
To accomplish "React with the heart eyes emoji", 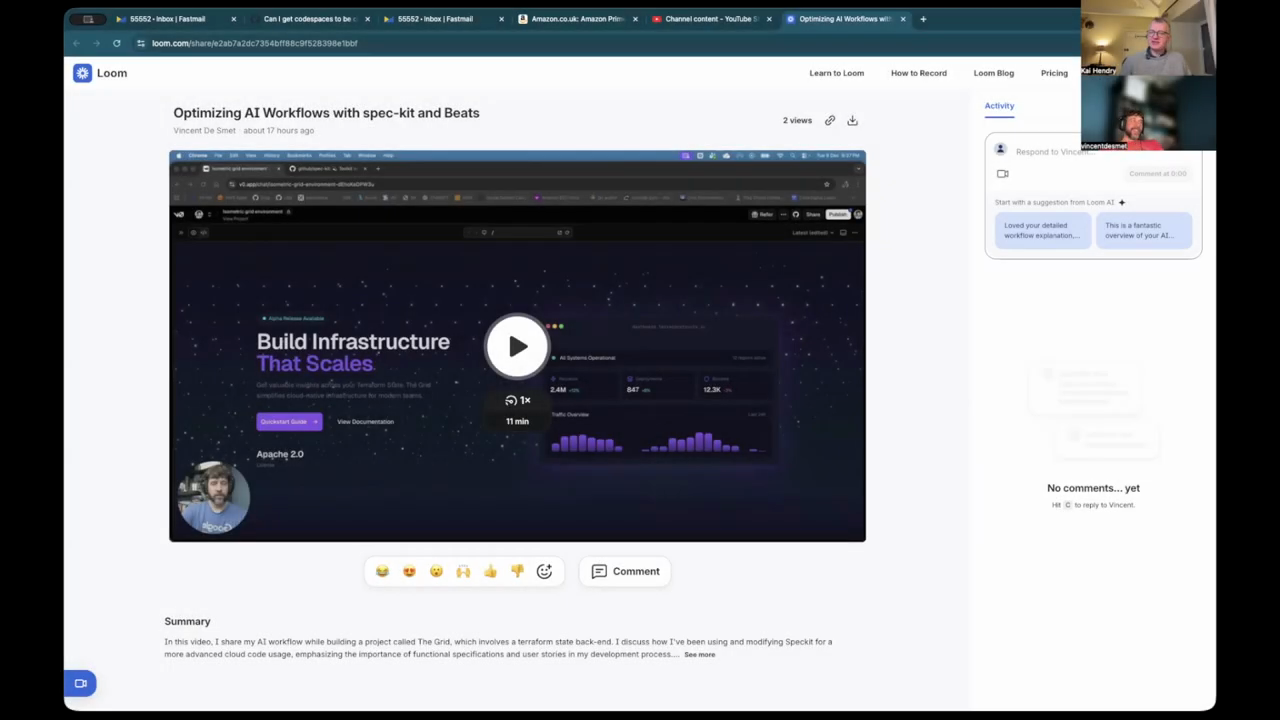I will pyautogui.click(x=409, y=571).
